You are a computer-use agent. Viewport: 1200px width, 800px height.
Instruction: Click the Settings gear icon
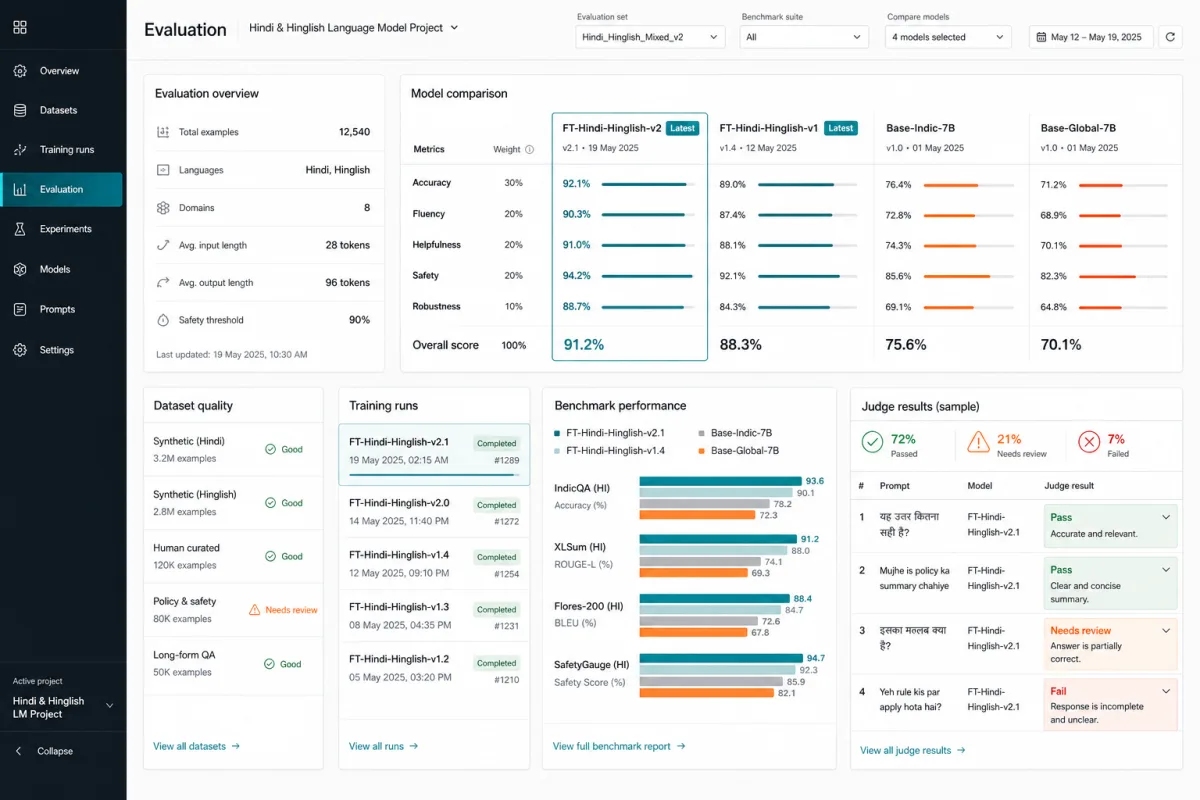tap(20, 350)
